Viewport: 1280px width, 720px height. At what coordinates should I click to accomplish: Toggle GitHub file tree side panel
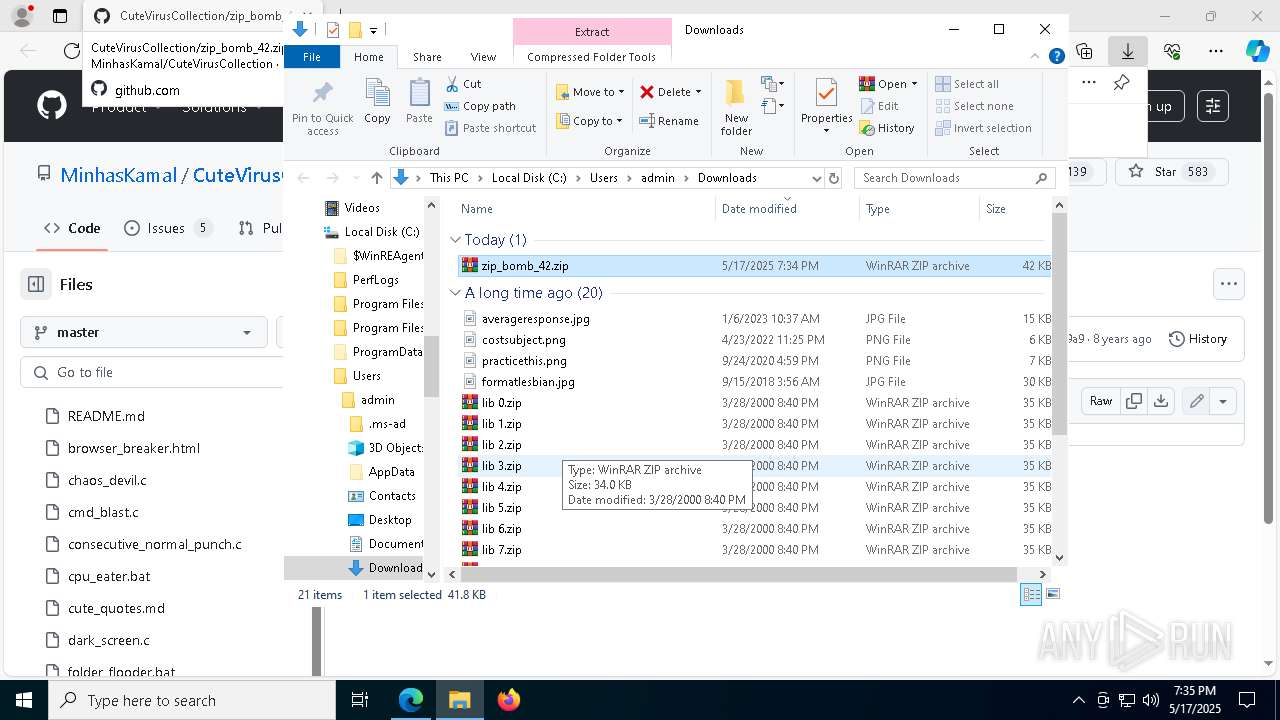(36, 284)
